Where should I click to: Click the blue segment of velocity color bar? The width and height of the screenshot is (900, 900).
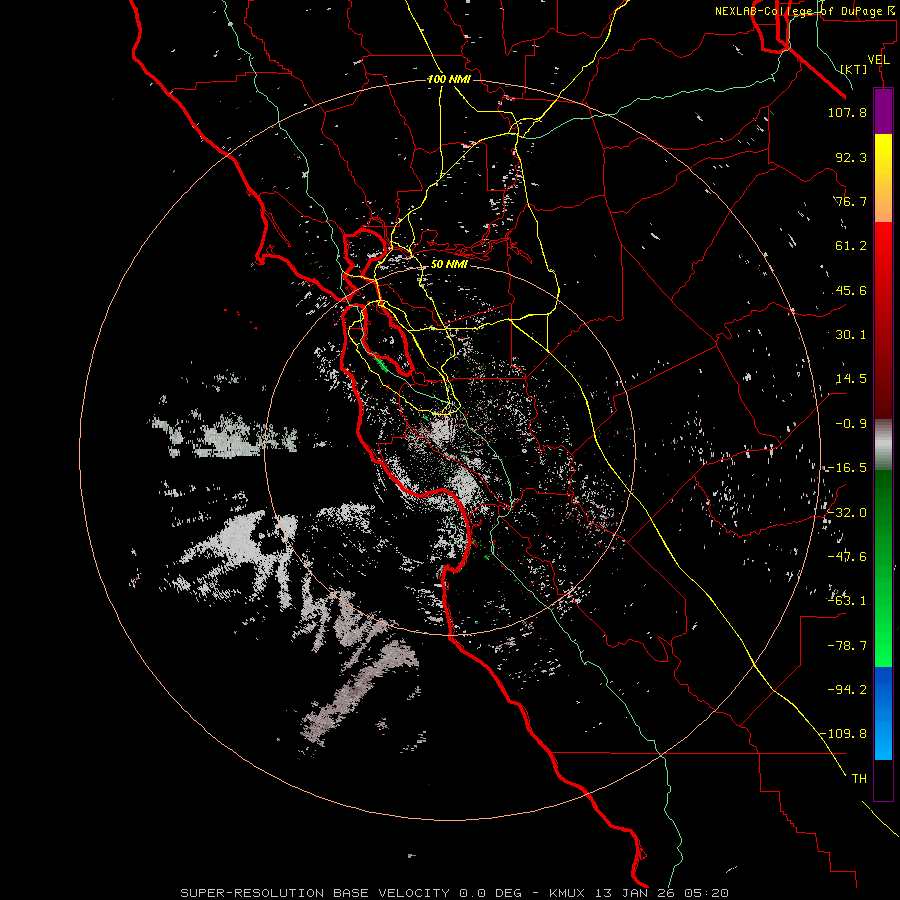tap(883, 713)
